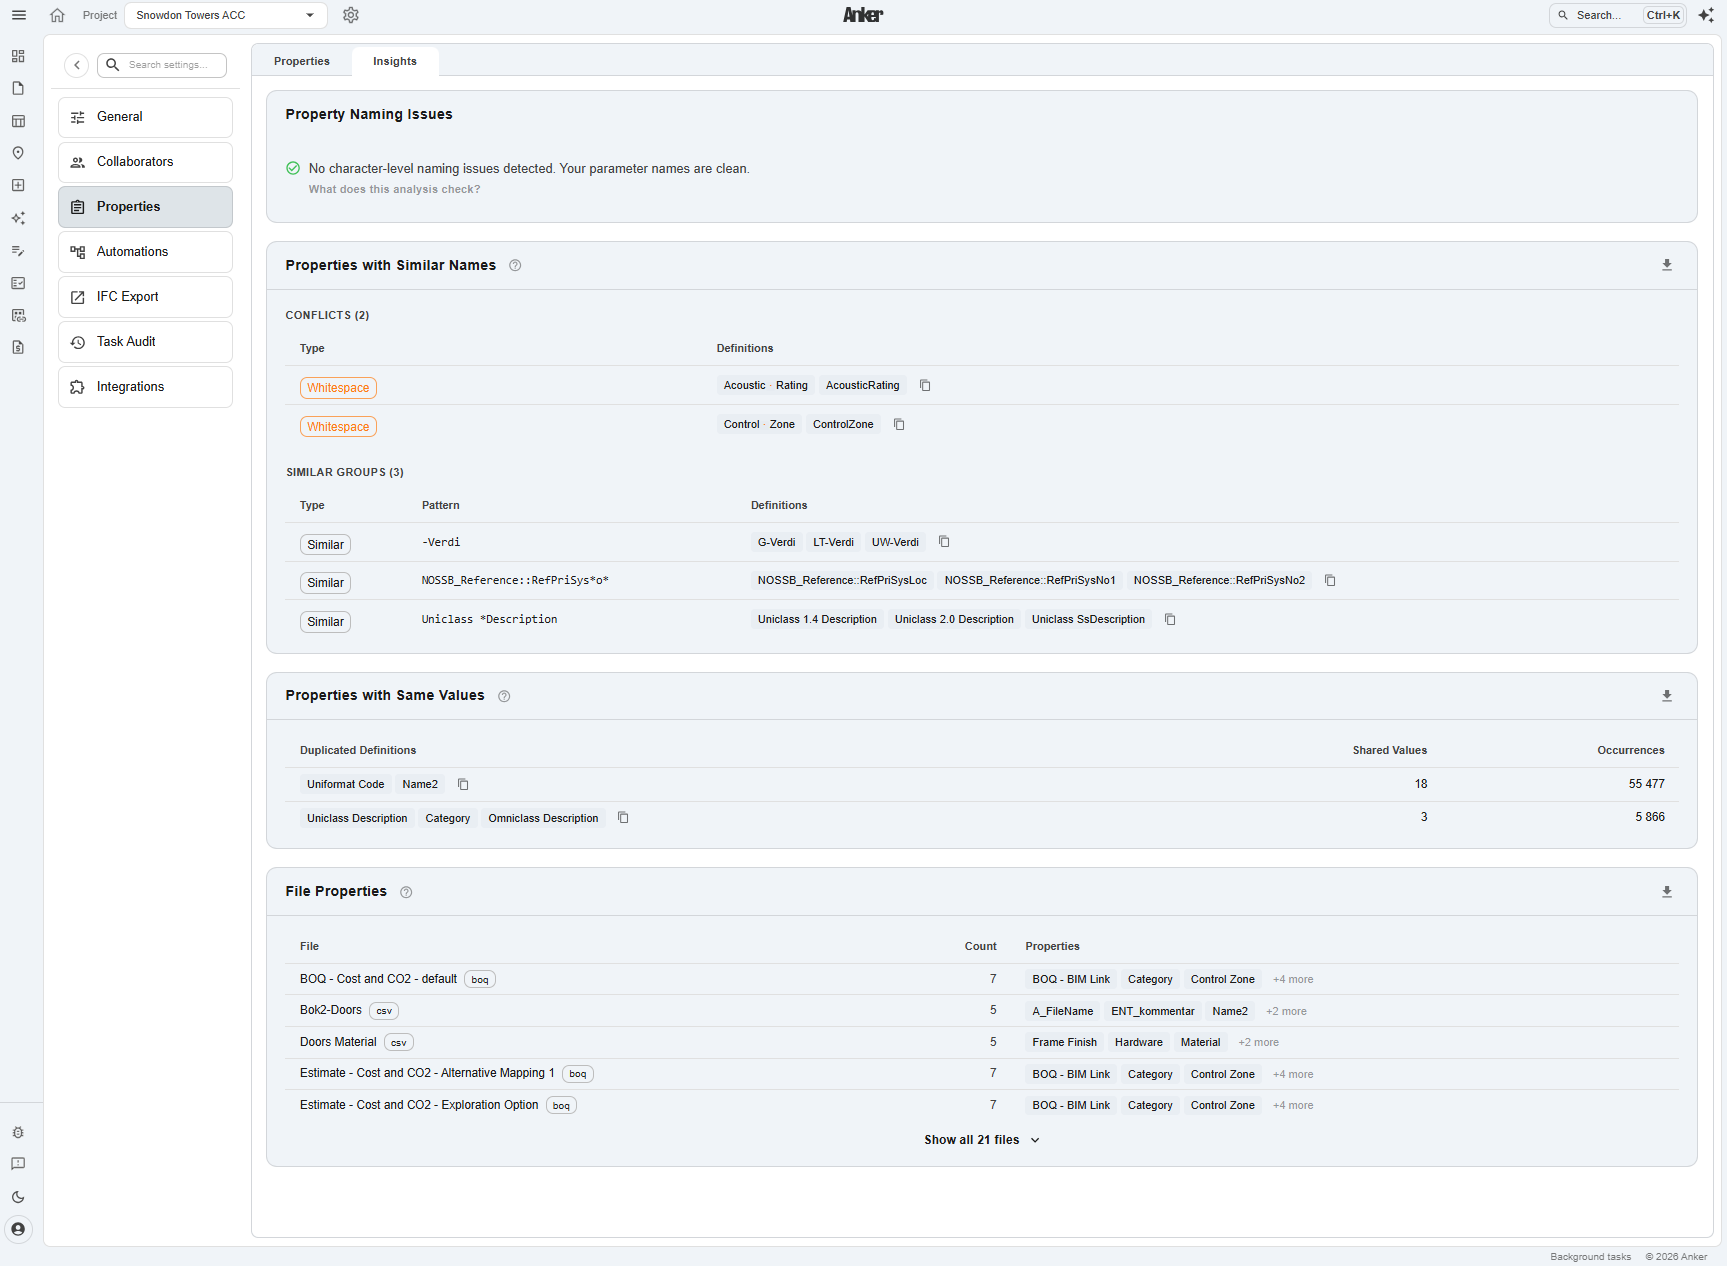Expand +2 more properties for Bok2-Doors

[x=1286, y=1012]
